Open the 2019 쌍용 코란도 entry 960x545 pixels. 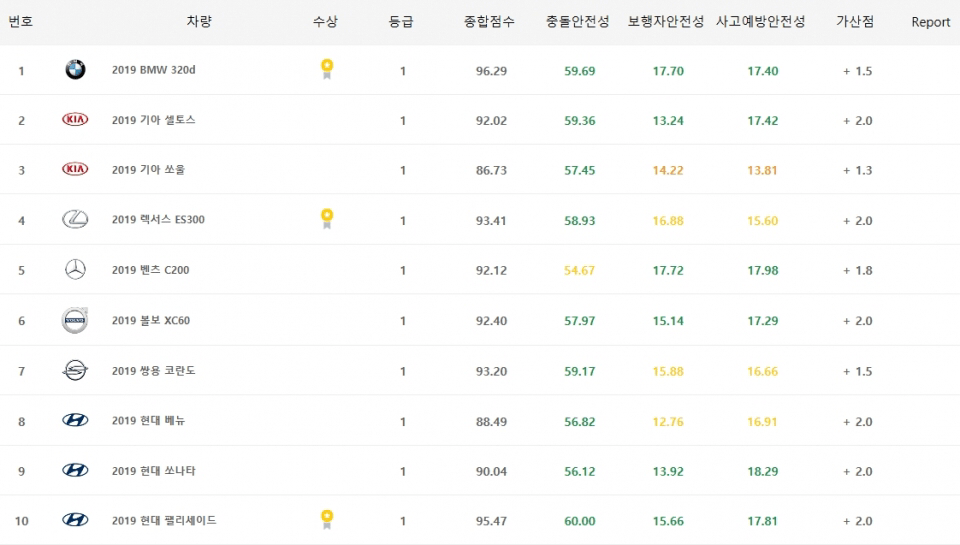(154, 370)
